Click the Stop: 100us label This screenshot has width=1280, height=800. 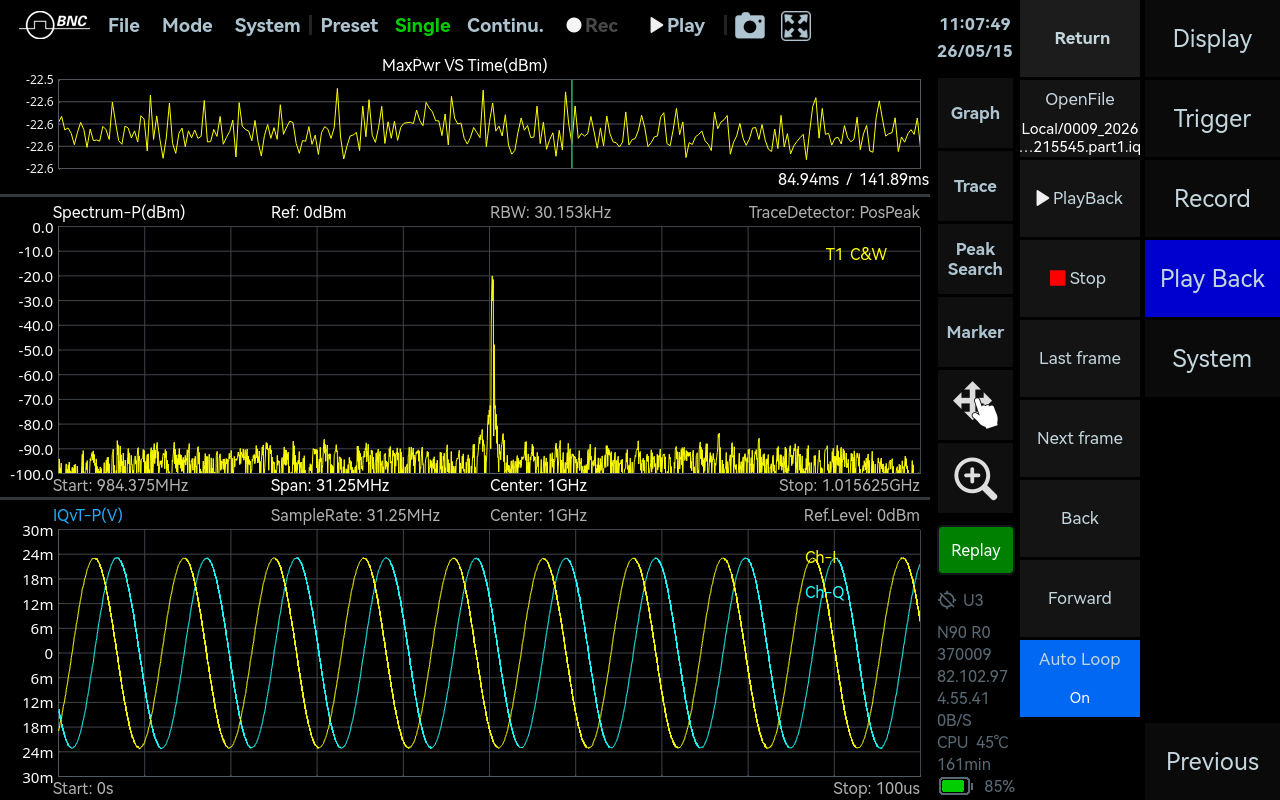click(x=877, y=788)
